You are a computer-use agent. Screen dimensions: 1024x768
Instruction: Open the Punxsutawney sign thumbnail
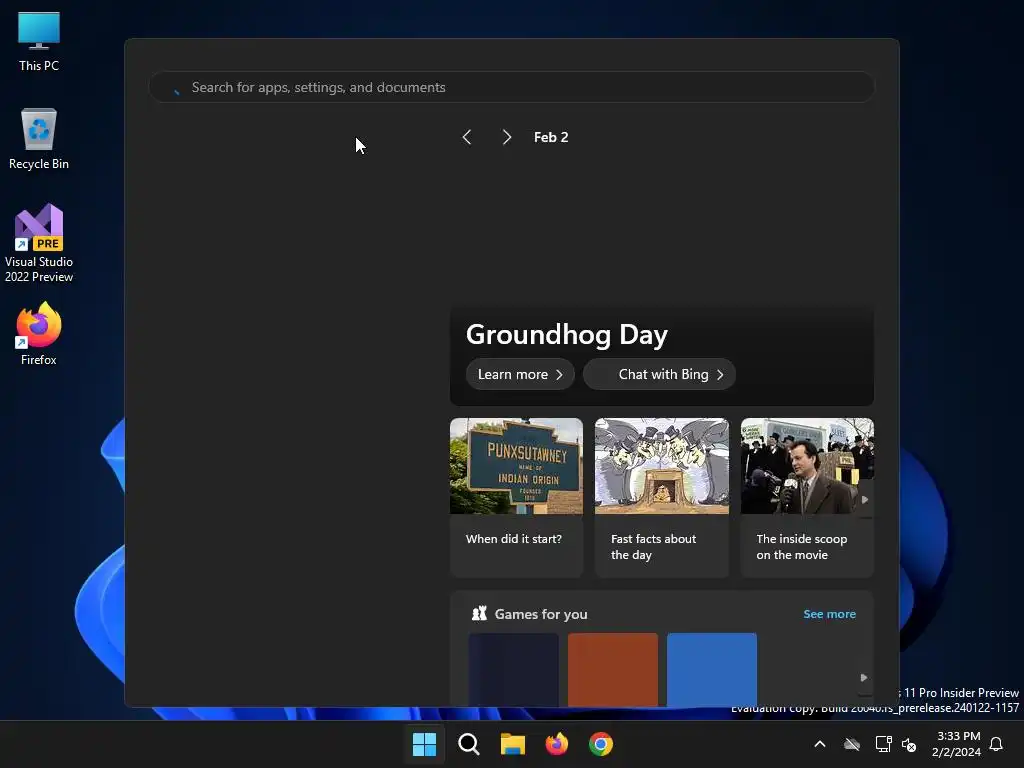click(516, 466)
